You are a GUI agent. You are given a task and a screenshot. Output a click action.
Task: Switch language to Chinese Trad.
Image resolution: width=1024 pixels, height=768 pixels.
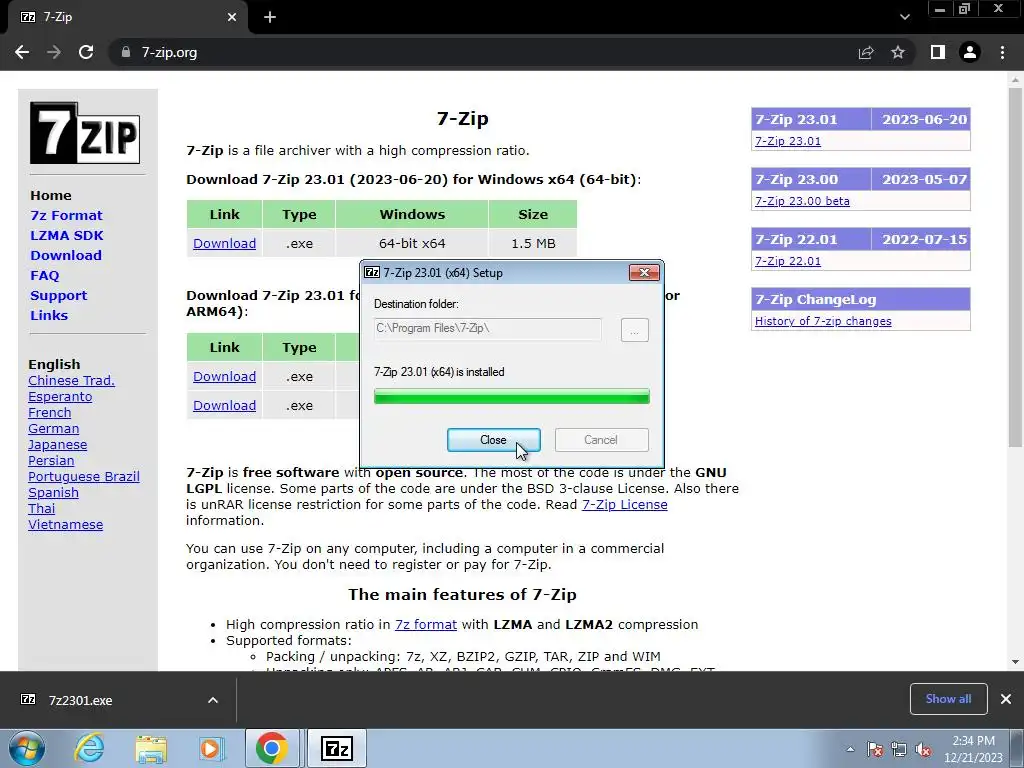click(x=71, y=381)
